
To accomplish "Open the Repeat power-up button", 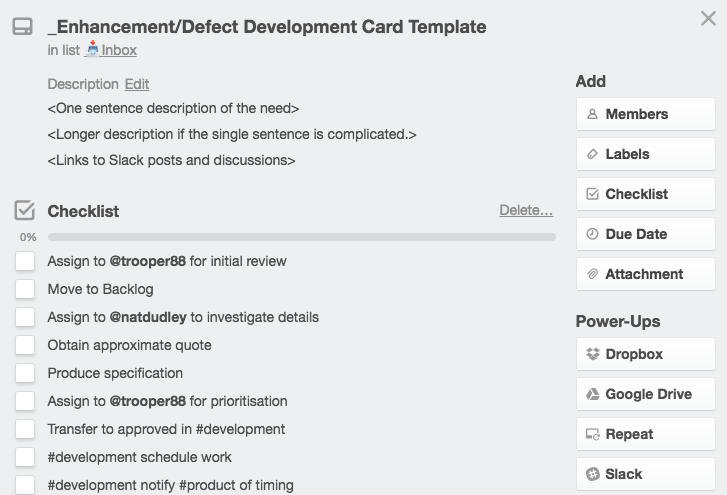I will [x=646, y=434].
